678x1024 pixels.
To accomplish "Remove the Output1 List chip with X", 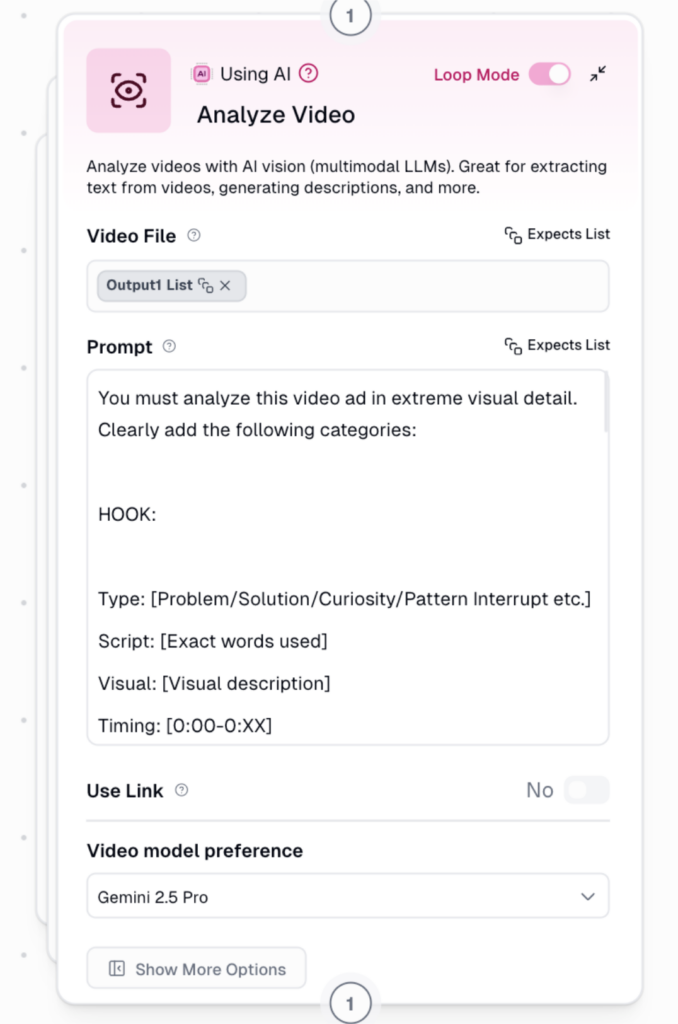I will tap(225, 286).
